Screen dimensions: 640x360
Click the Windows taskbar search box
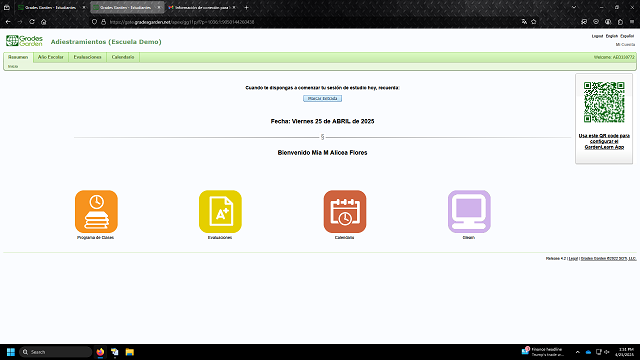point(56,352)
